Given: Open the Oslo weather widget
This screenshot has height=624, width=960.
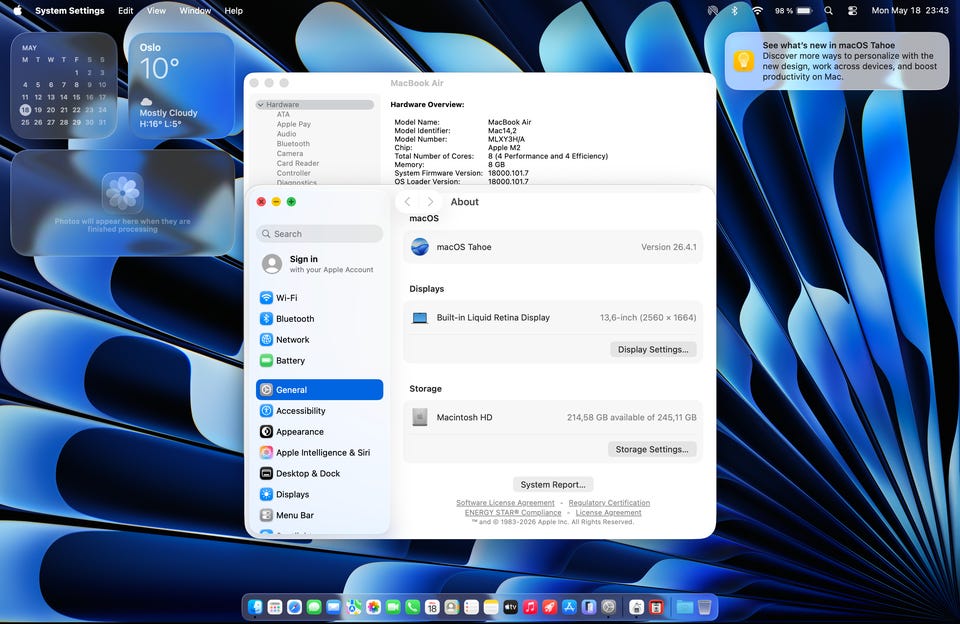Looking at the screenshot, I should coord(181,85).
